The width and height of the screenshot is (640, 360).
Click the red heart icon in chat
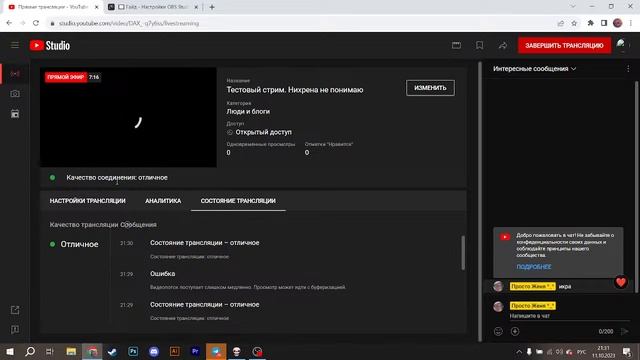(621, 282)
